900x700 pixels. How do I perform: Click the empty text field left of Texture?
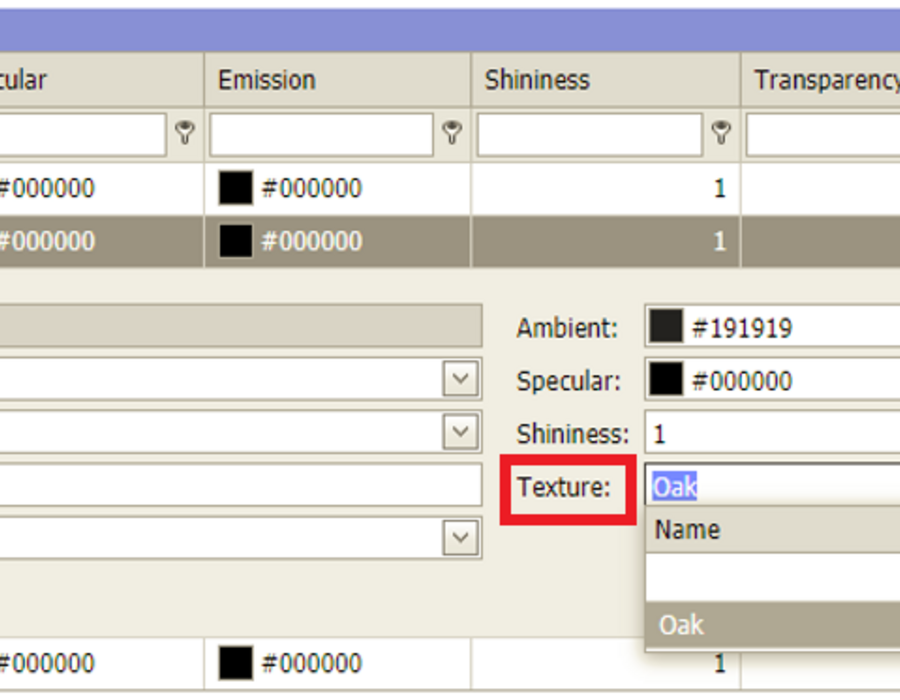point(240,485)
